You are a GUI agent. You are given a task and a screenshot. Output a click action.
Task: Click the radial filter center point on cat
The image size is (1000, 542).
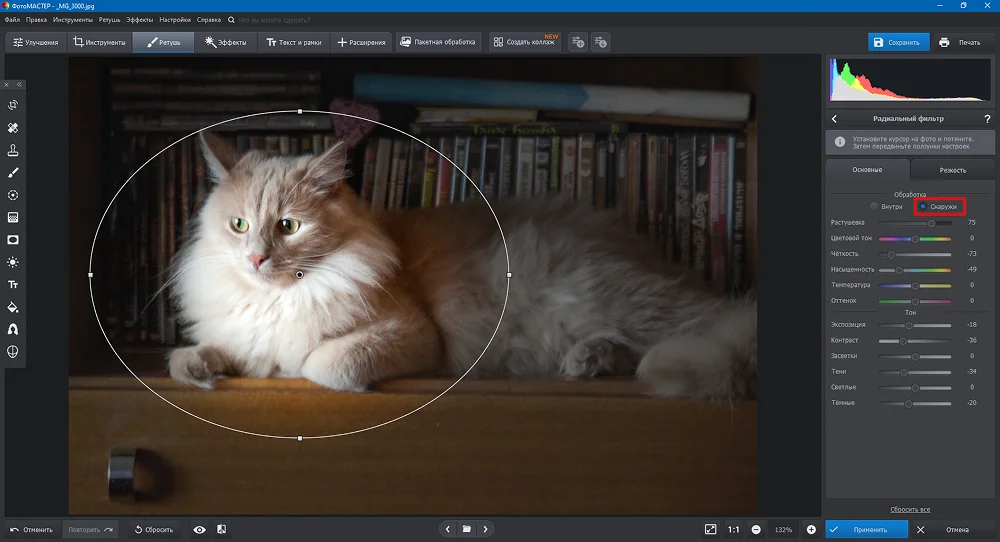point(300,275)
